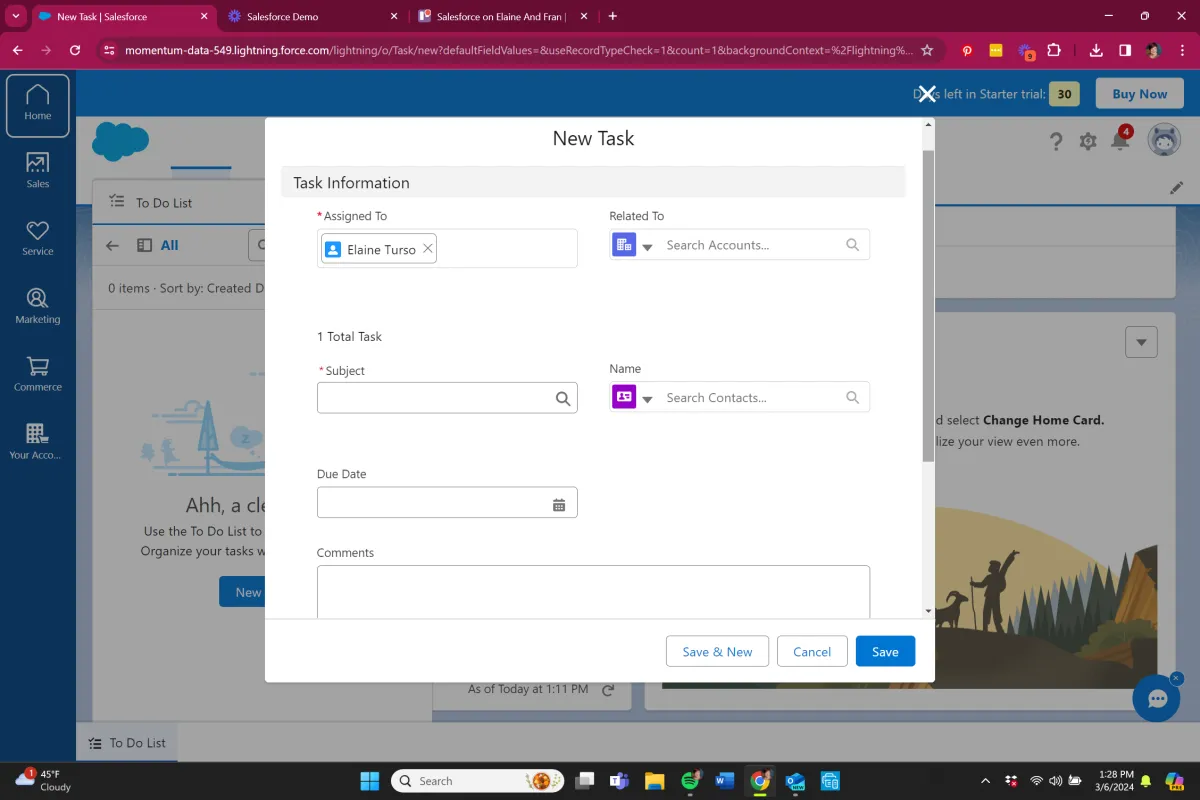Image resolution: width=1200 pixels, height=800 pixels.
Task: Click the Subject field search icon
Action: (563, 399)
